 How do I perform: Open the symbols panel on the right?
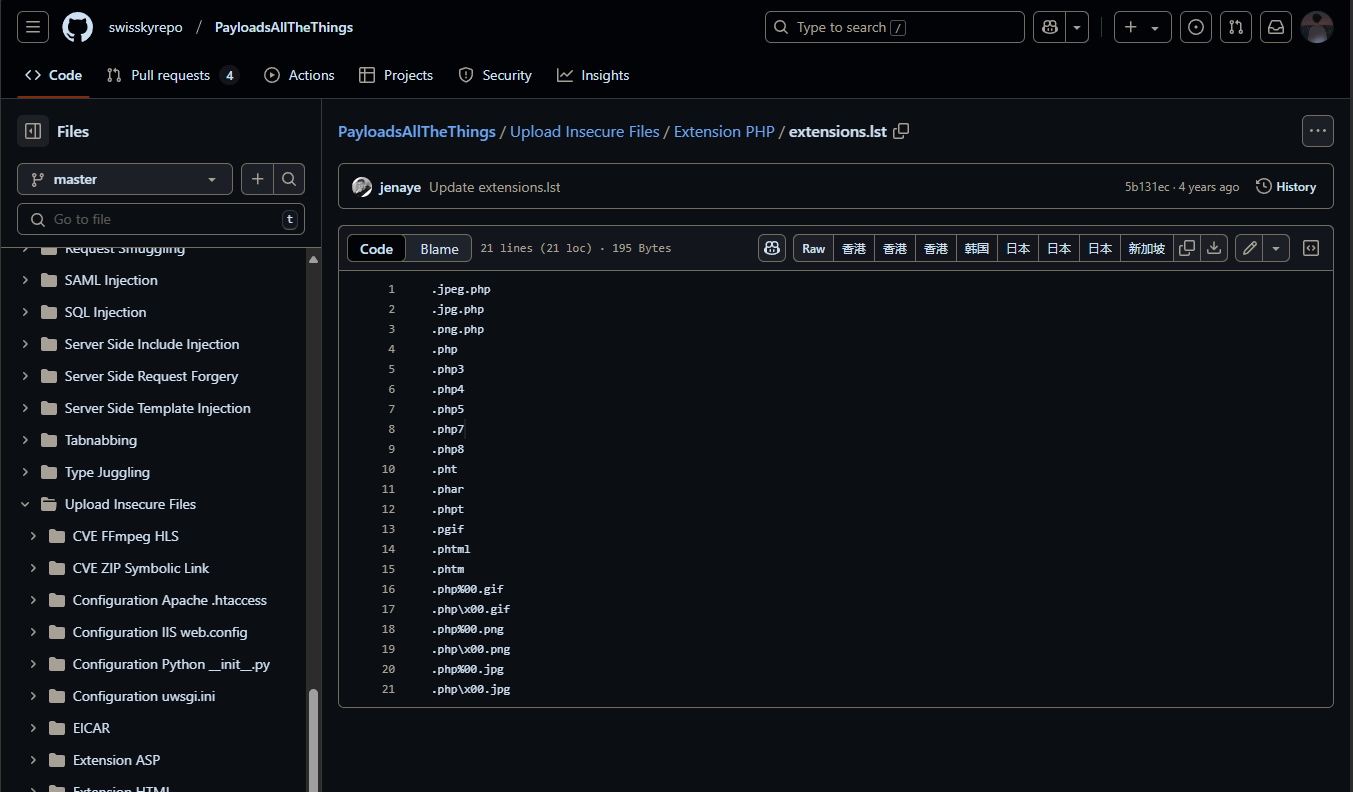[x=1311, y=249]
